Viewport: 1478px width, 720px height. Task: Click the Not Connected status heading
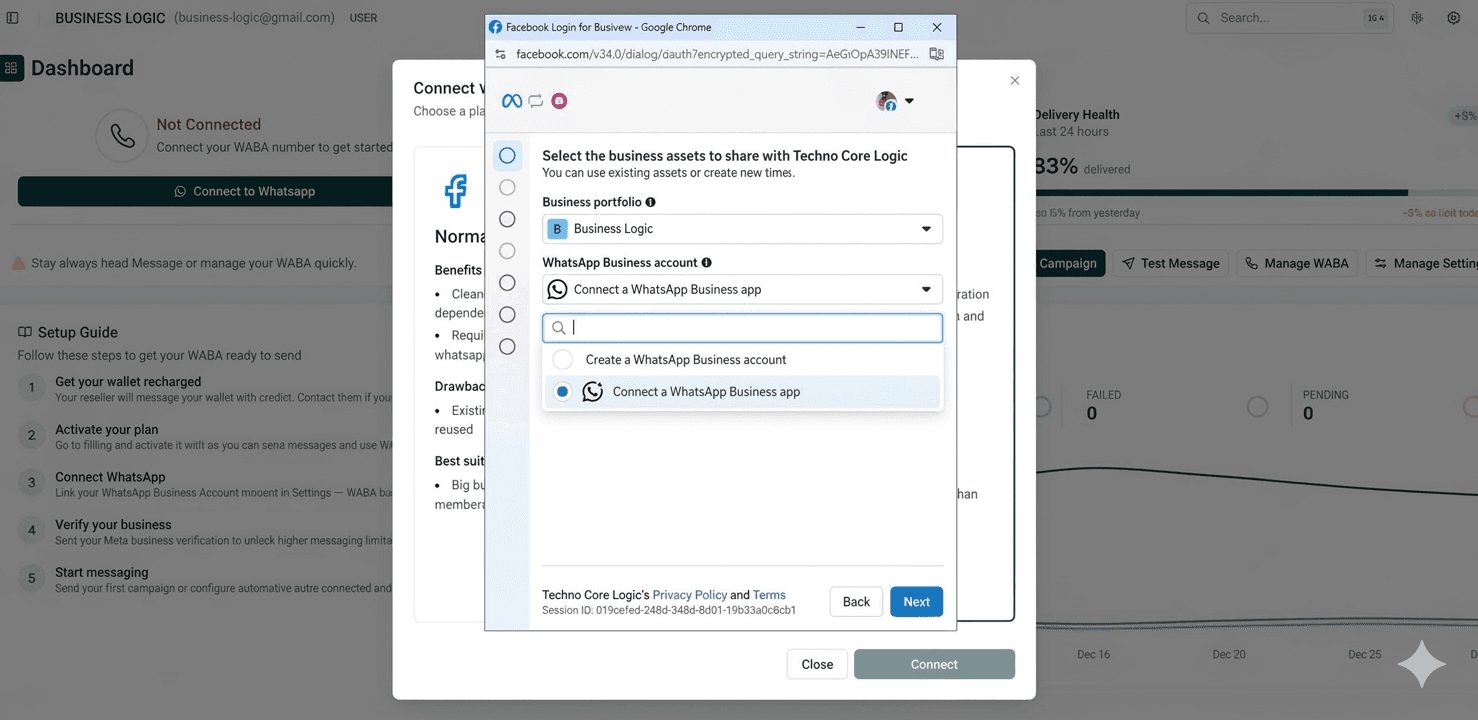pos(208,125)
